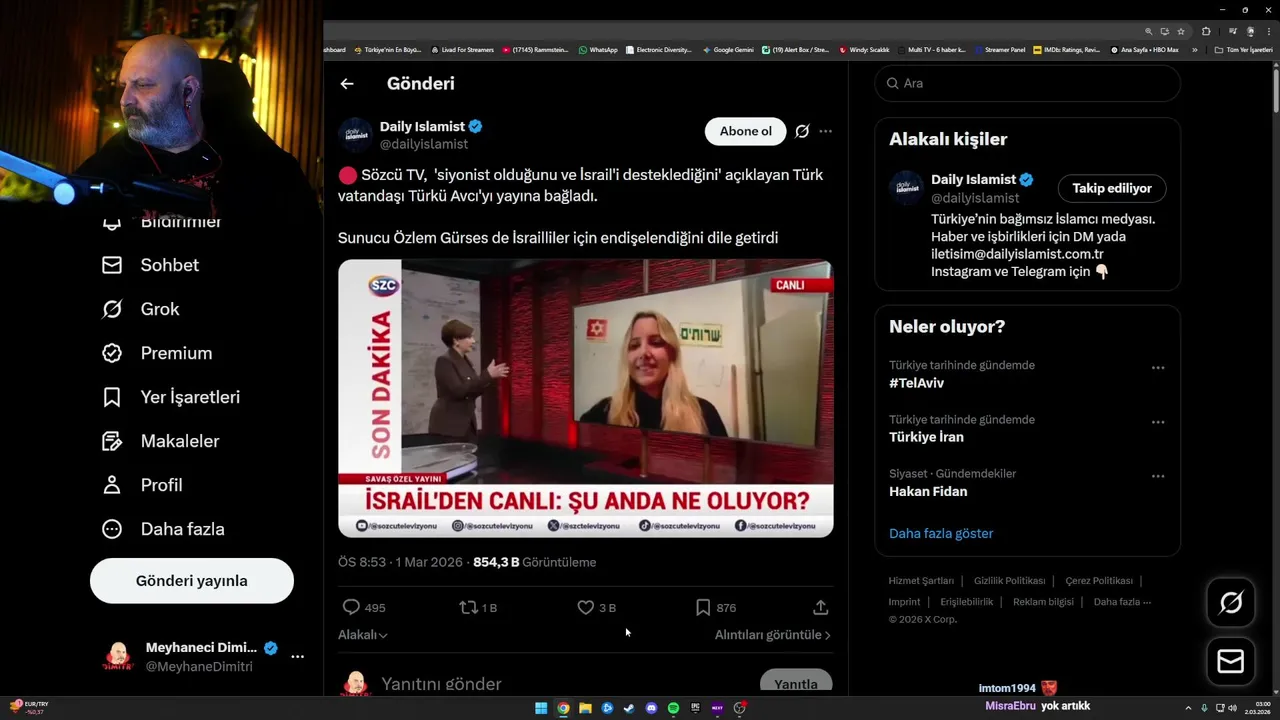Click the share icon on the post

(x=820, y=607)
